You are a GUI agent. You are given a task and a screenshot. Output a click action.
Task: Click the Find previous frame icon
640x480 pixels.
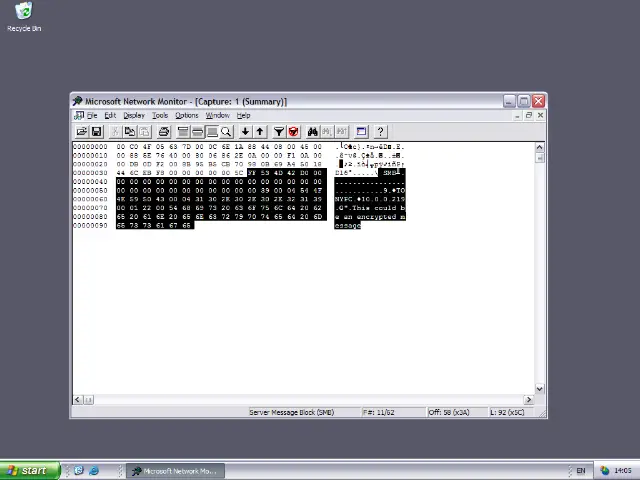(x=342, y=131)
